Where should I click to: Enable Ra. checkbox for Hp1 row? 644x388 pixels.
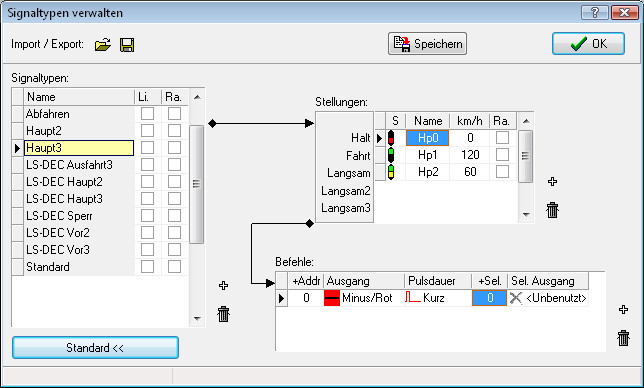[x=502, y=155]
